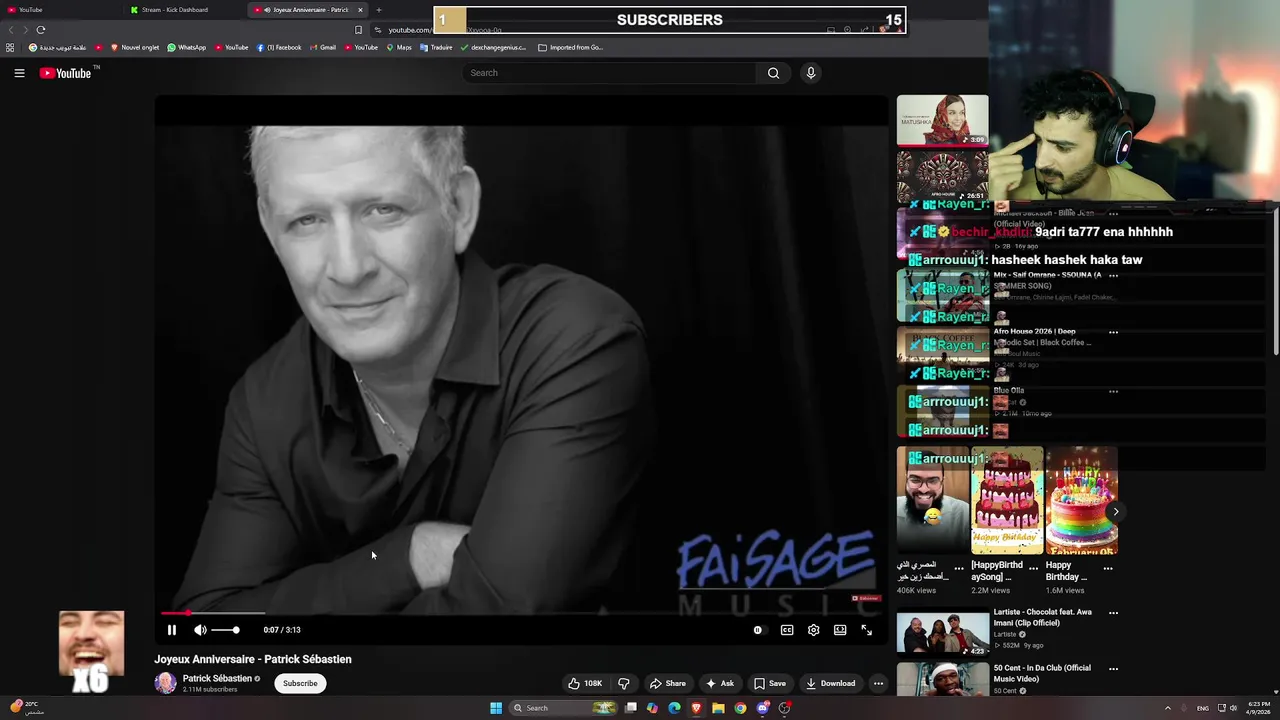Open the WhatsApp bookmark
Screen dimensions: 1280x720
click(x=187, y=47)
